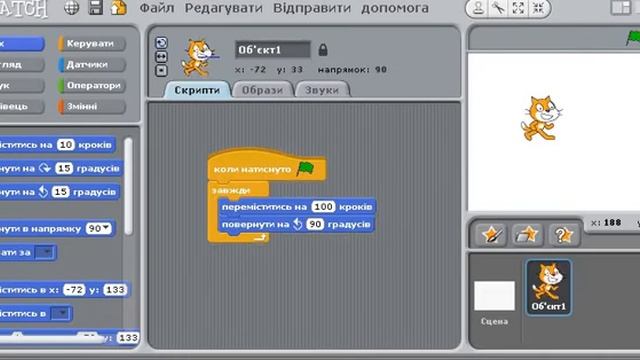Click the blocks palette vertical scrollbar
Image resolution: width=640 pixels, height=360 pixels.
point(128,187)
